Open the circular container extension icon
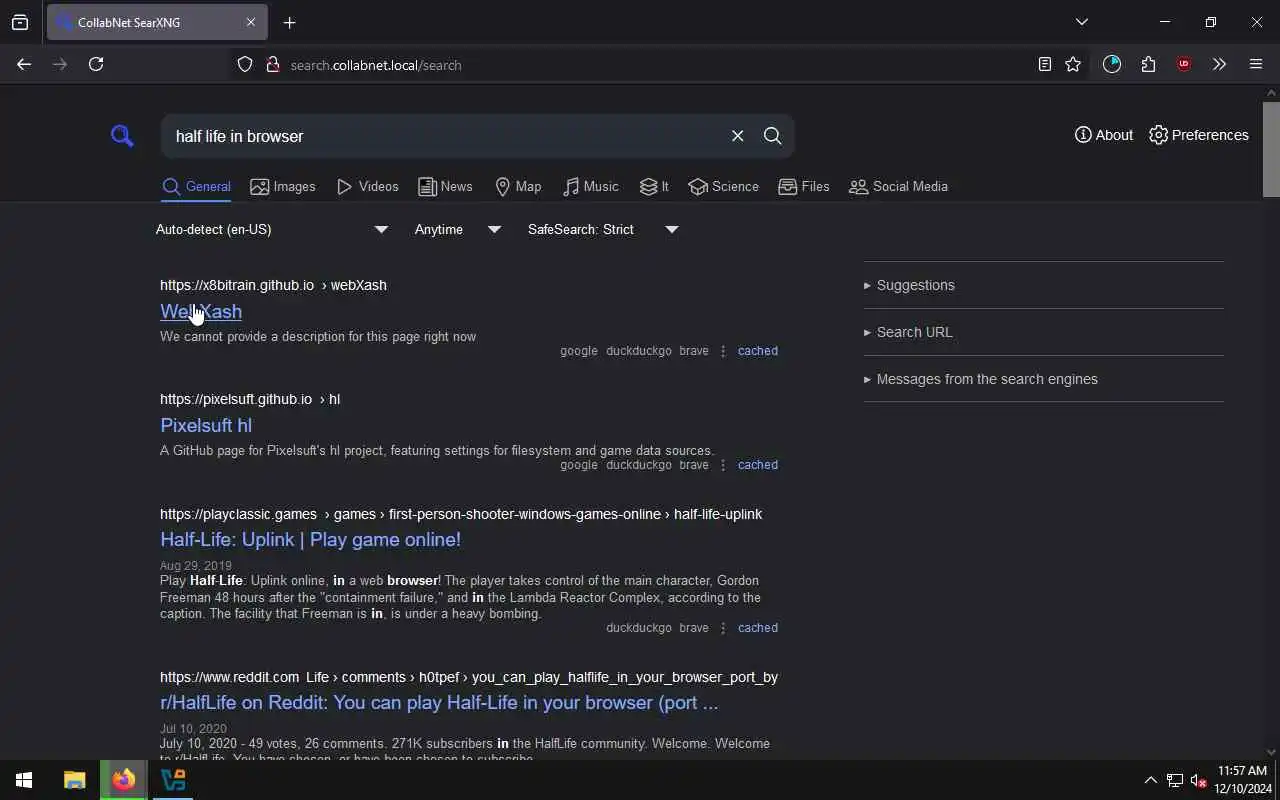The height and width of the screenshot is (800, 1280). pos(1112,64)
